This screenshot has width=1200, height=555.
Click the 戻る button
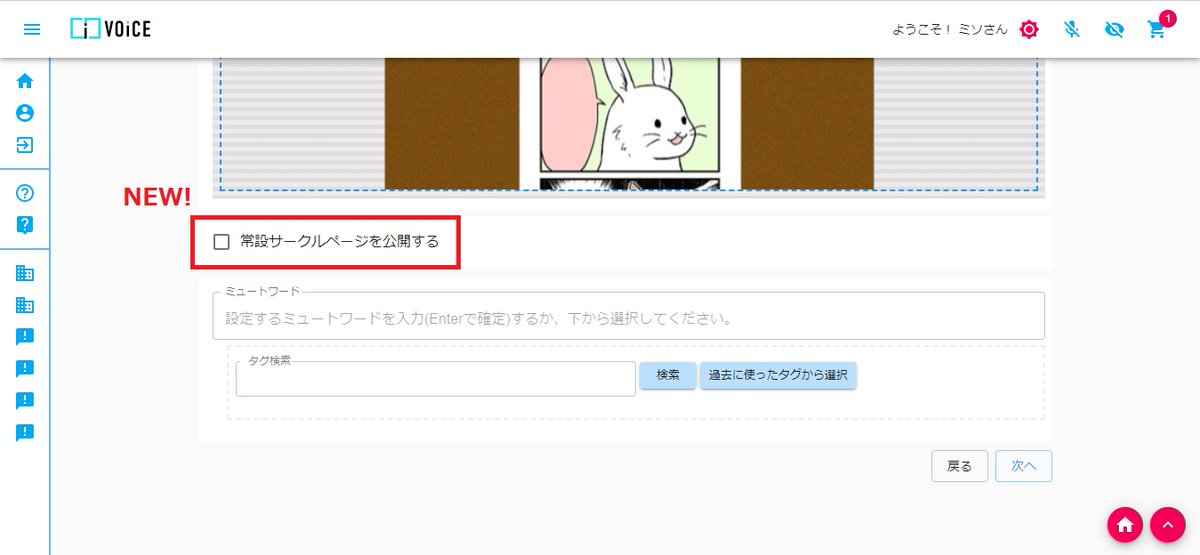pyautogui.click(x=960, y=466)
